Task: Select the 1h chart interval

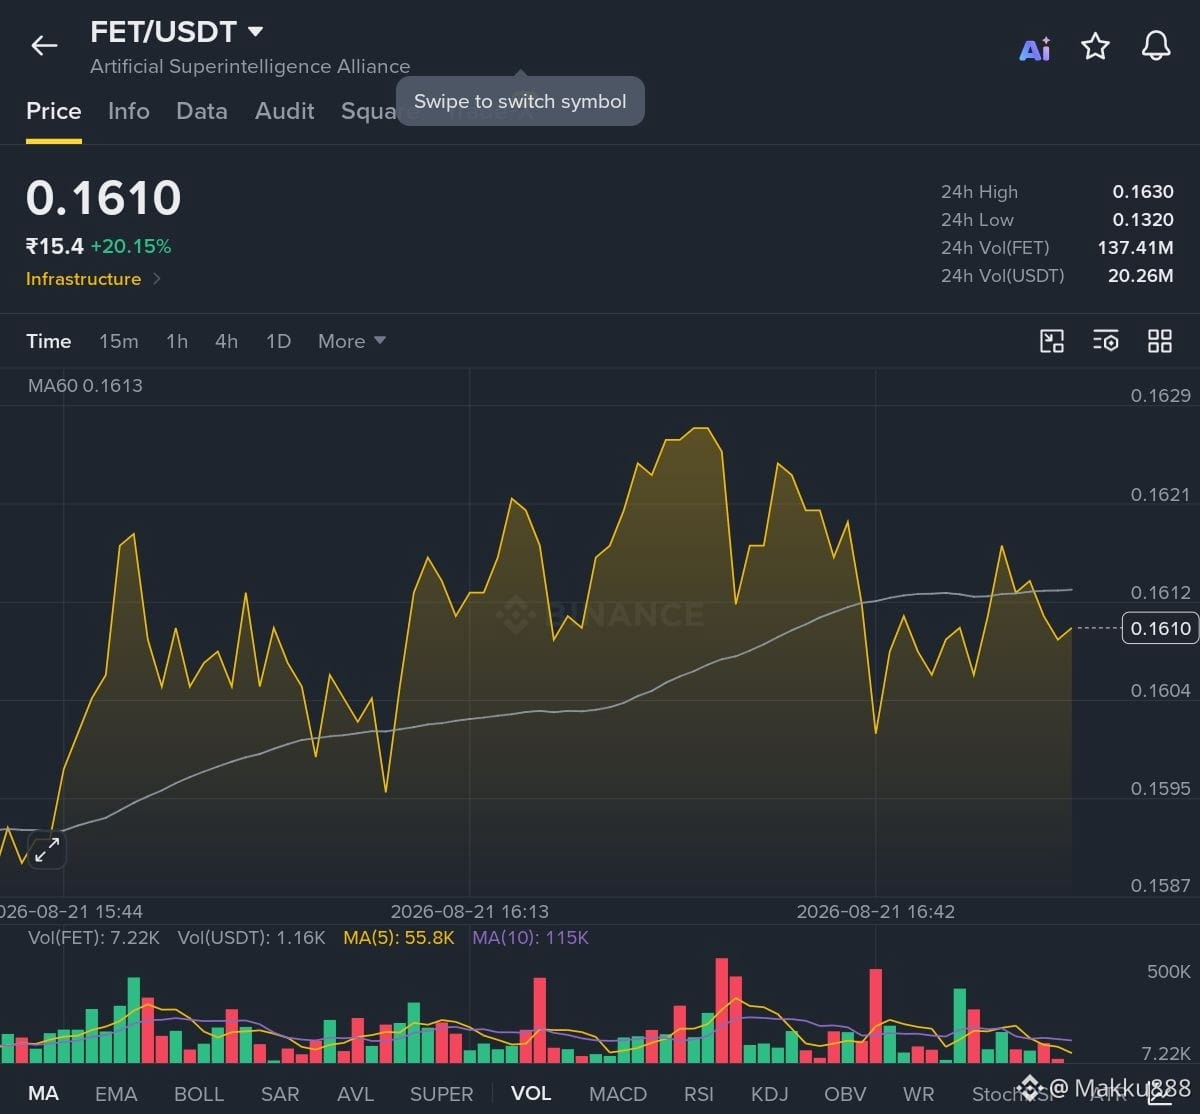Action: click(177, 341)
